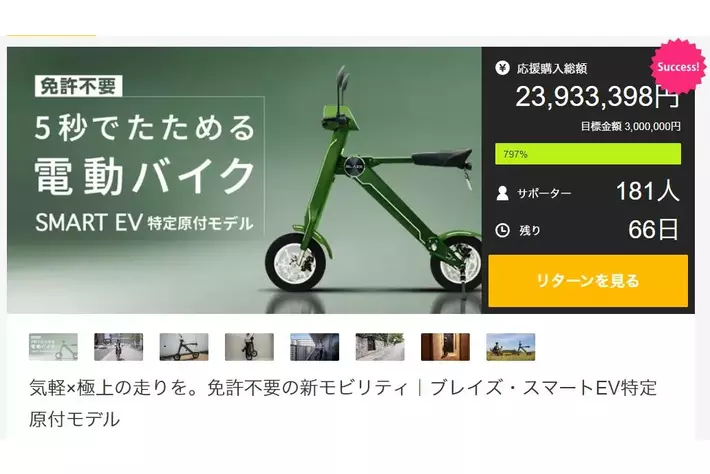Screen dimensions: 710x474
Task: Click the pink Success! badge
Action: coord(678,67)
